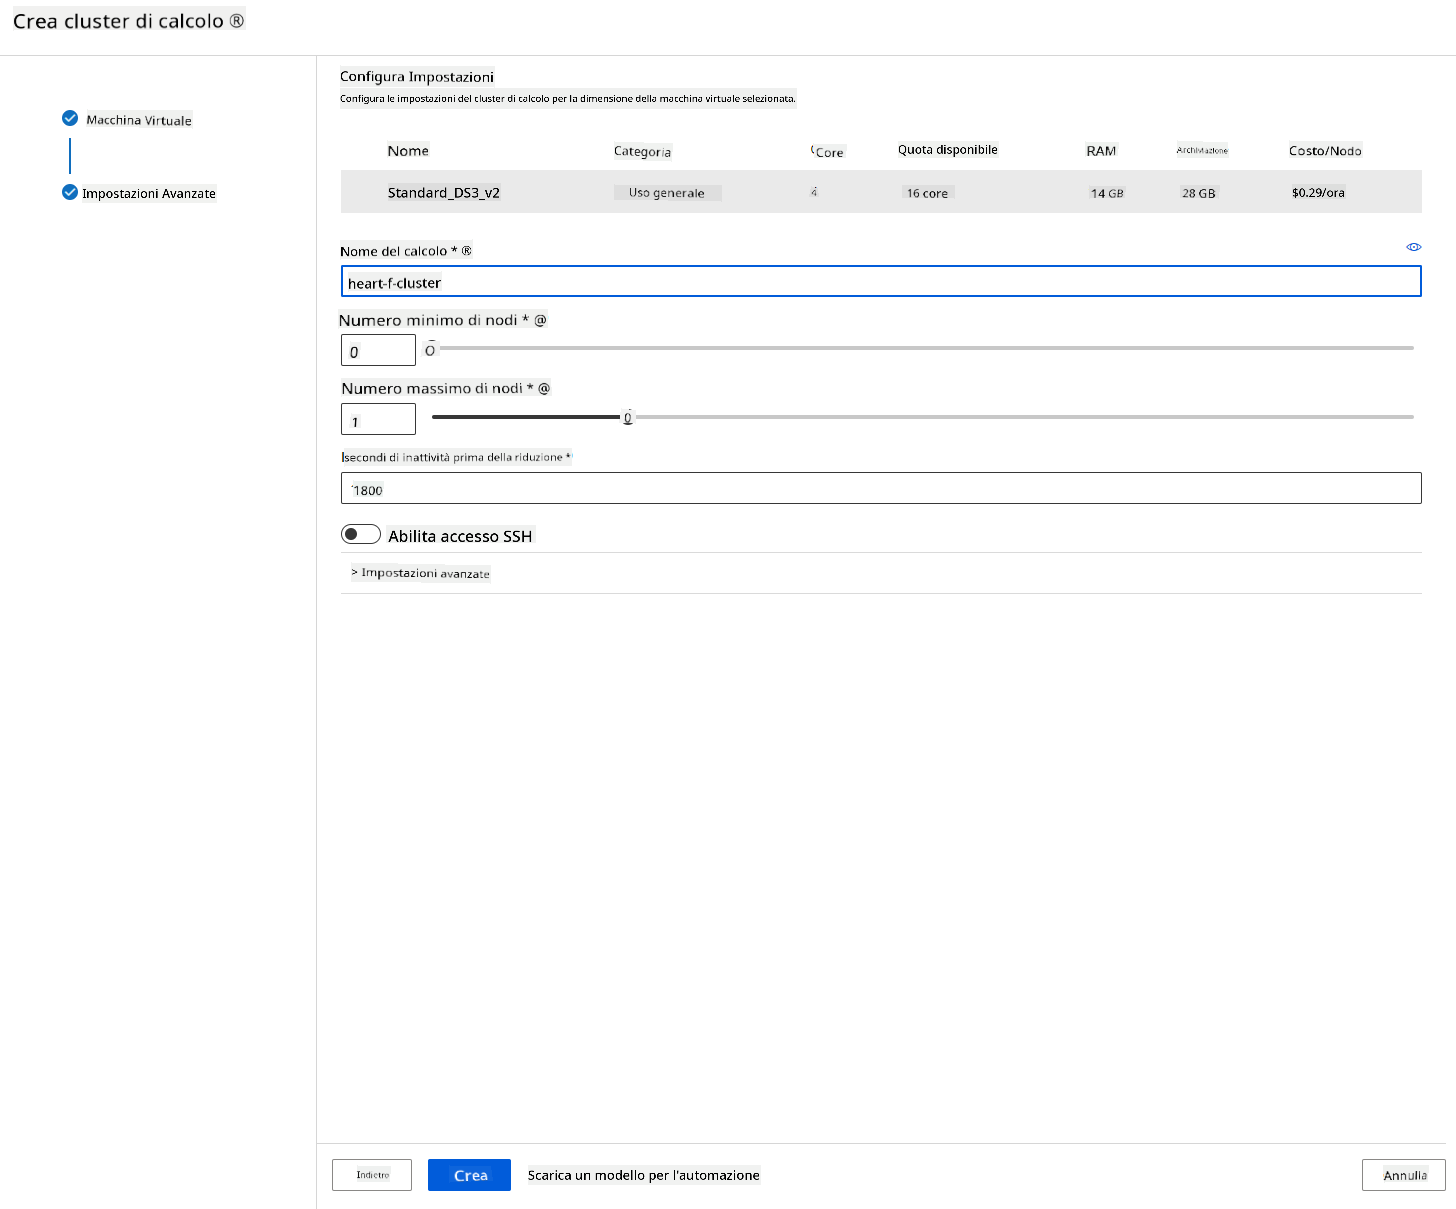This screenshot has height=1209, width=1456.
Task: Go to the Macchina Virtuale step
Action: tap(139, 120)
